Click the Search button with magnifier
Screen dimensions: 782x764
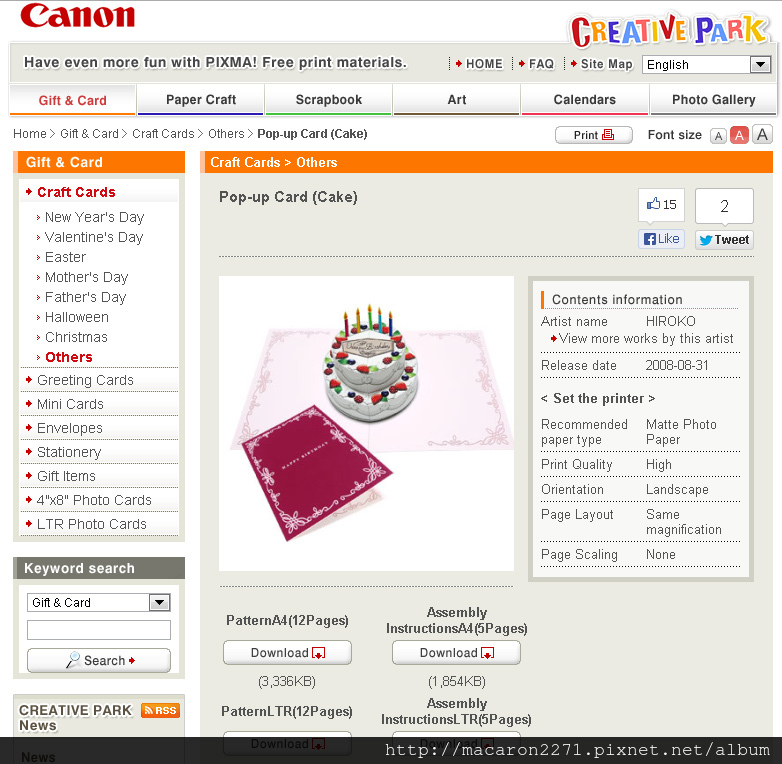click(x=99, y=660)
